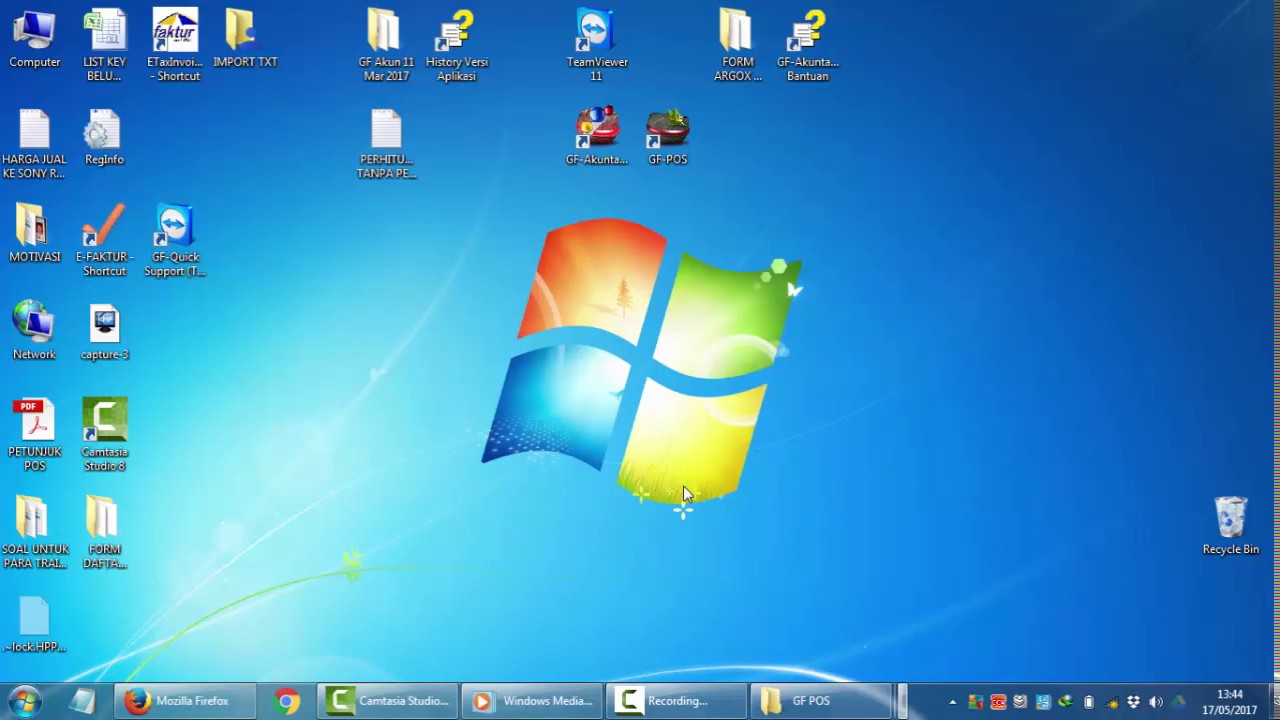This screenshot has width=1280, height=720.
Task: Select the Network desktop icon
Action: pos(34,331)
